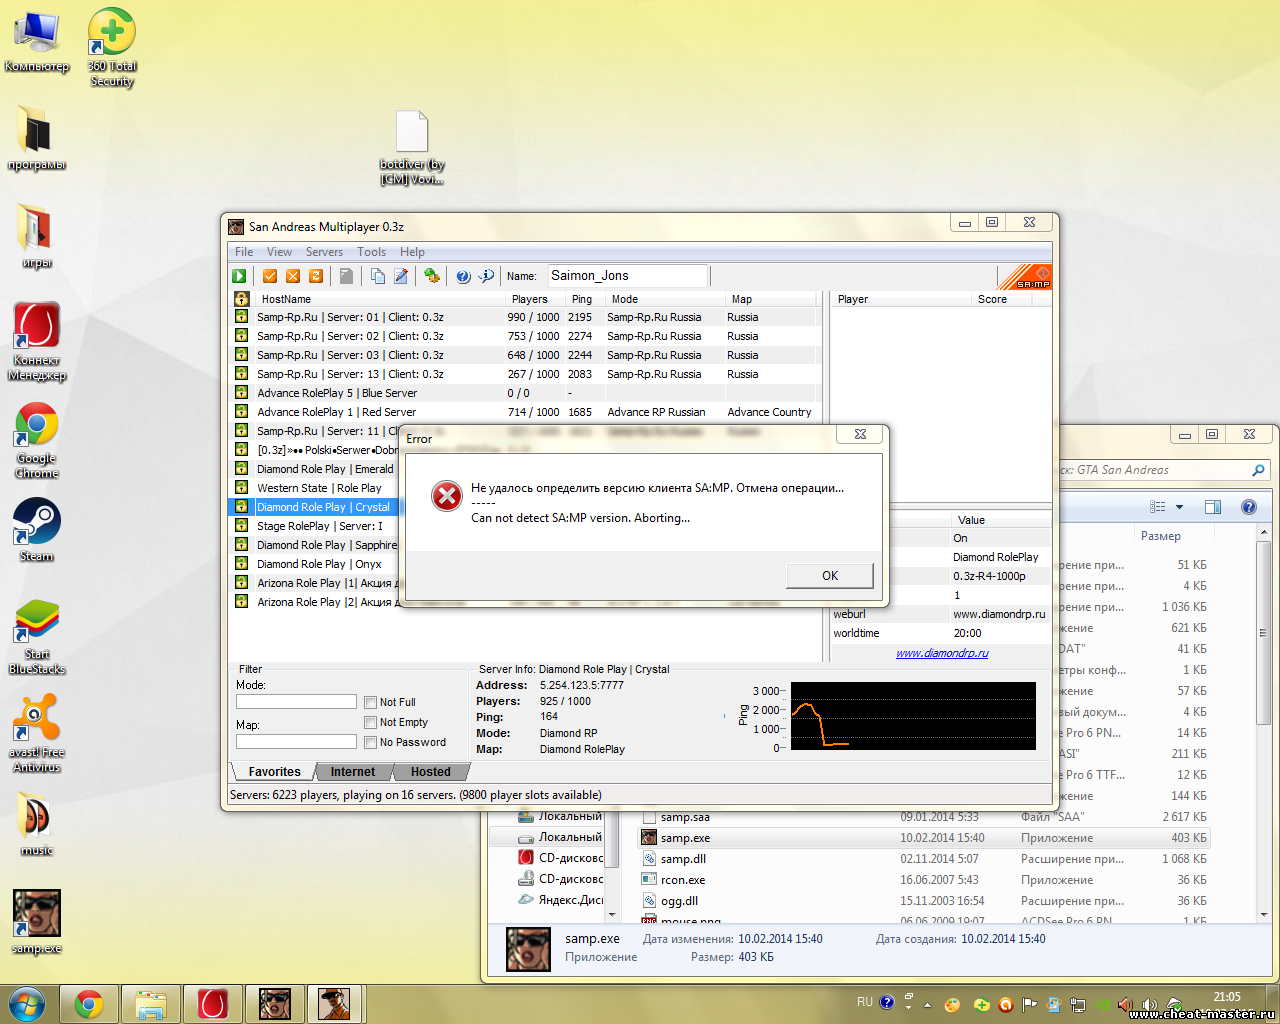The height and width of the screenshot is (1024, 1280).
Task: Check the No Password filter option
Action: [371, 742]
